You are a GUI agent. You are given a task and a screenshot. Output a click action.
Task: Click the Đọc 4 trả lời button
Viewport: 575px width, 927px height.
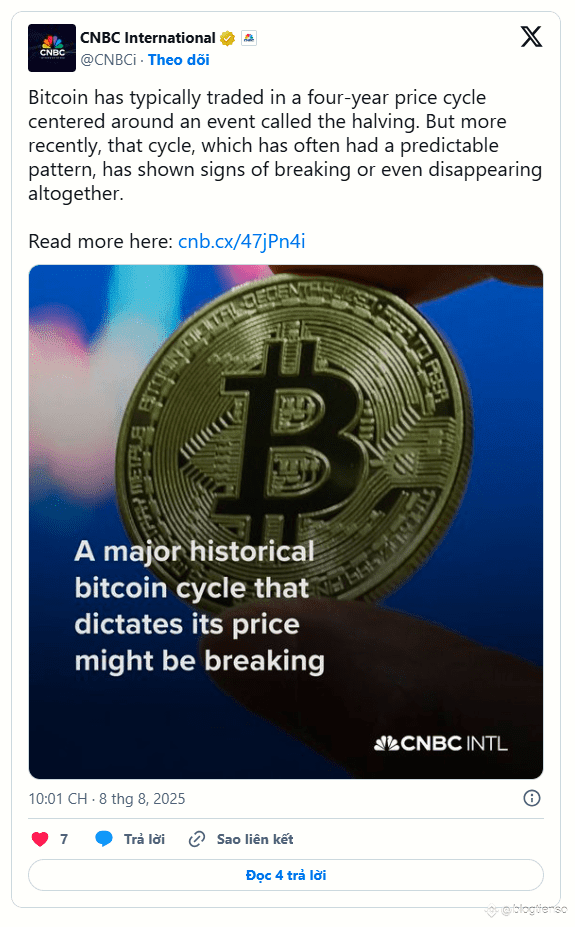click(286, 875)
